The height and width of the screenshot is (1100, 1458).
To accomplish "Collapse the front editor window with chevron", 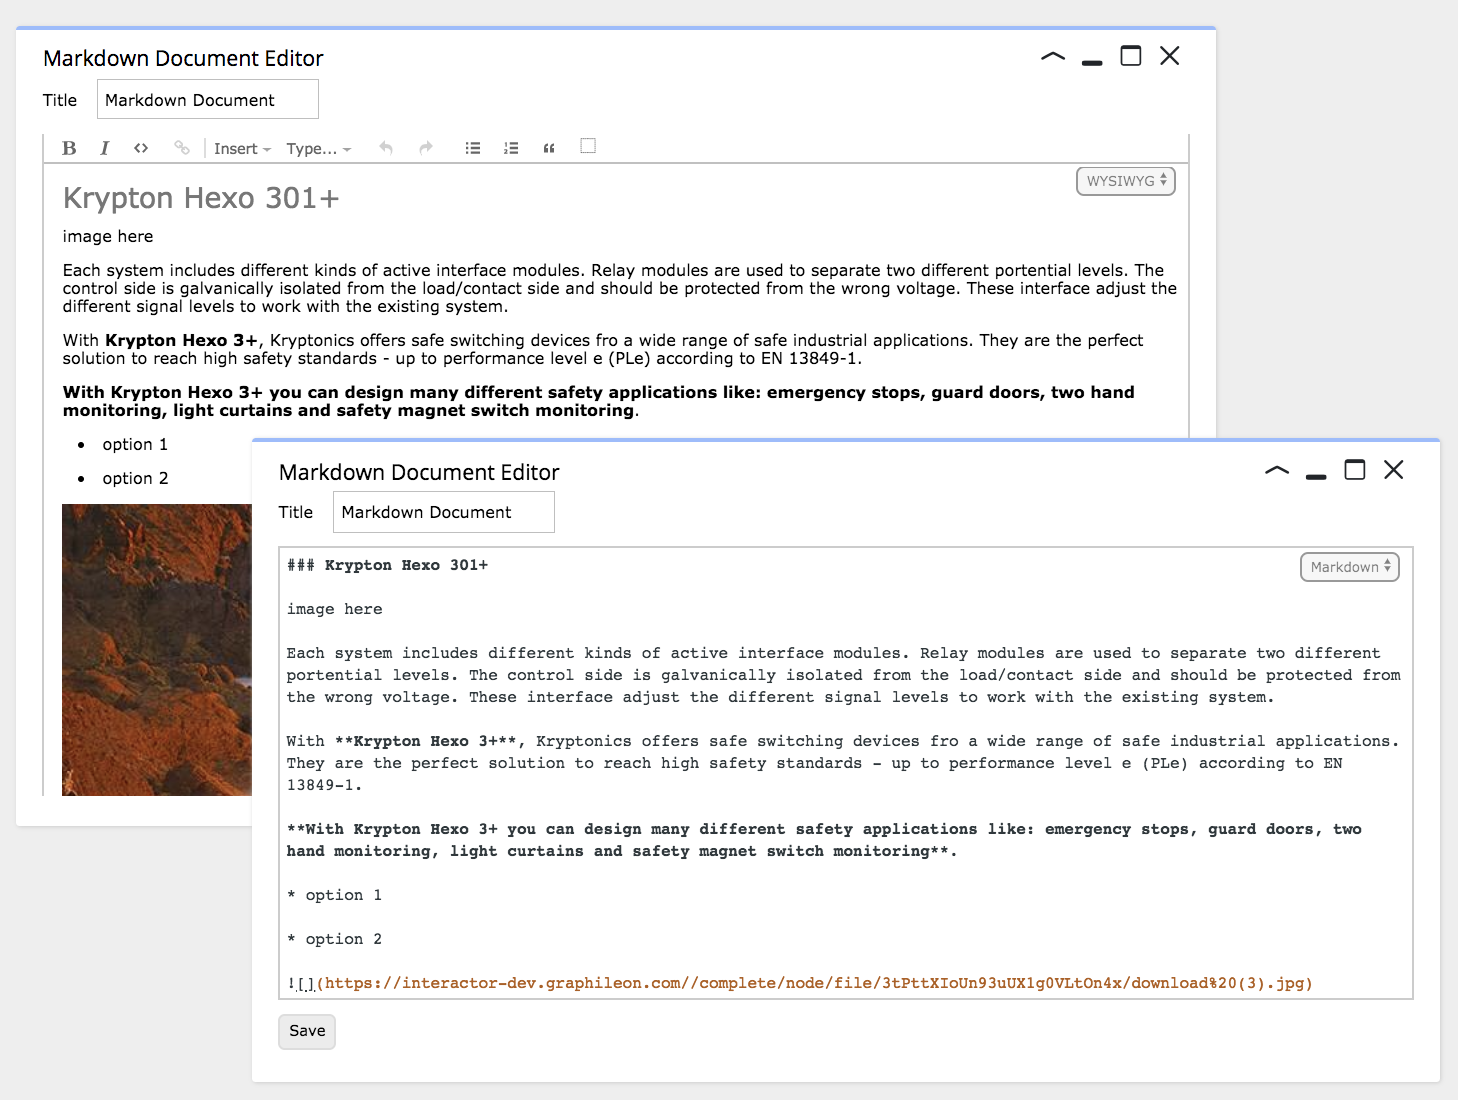I will coord(1277,471).
